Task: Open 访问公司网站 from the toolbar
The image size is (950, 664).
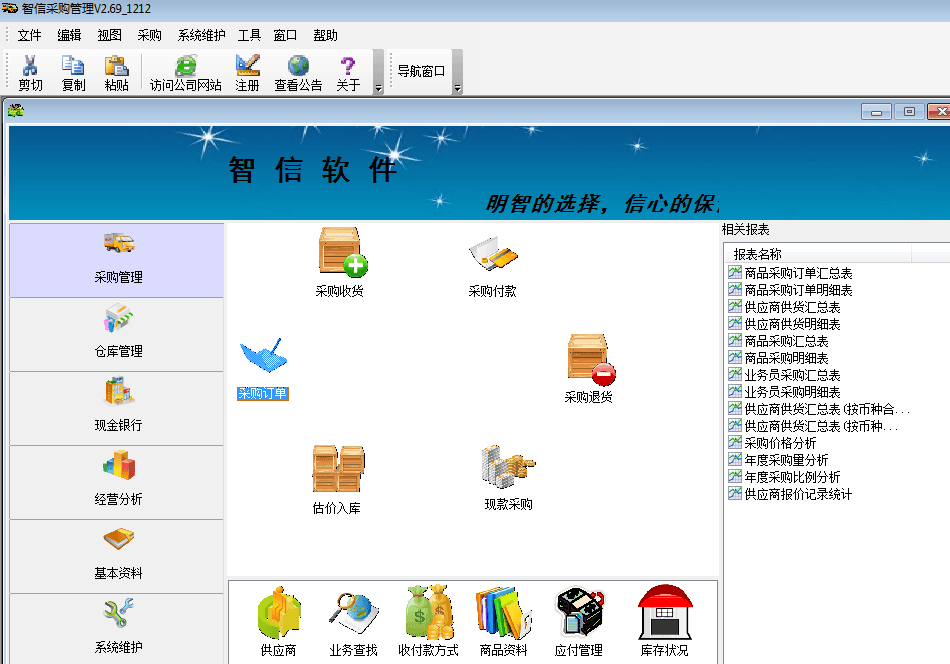Action: [x=185, y=73]
